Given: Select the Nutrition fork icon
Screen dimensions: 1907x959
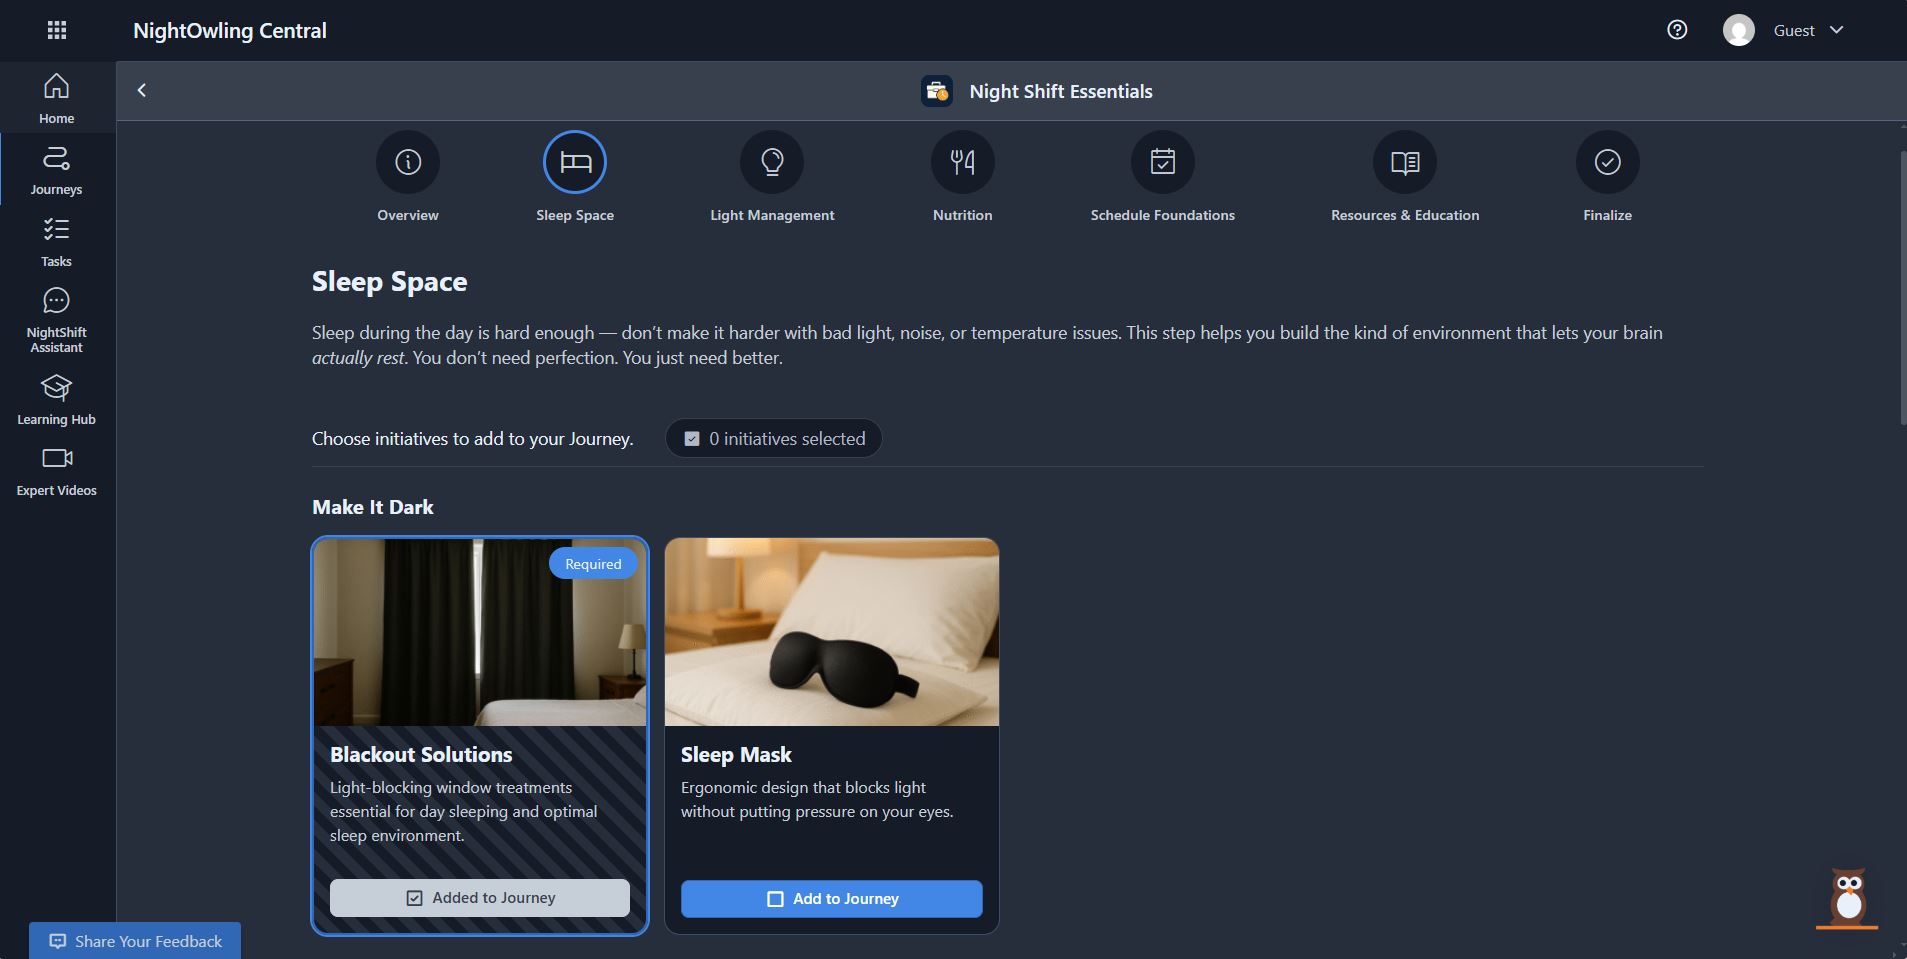Looking at the screenshot, I should tap(963, 162).
